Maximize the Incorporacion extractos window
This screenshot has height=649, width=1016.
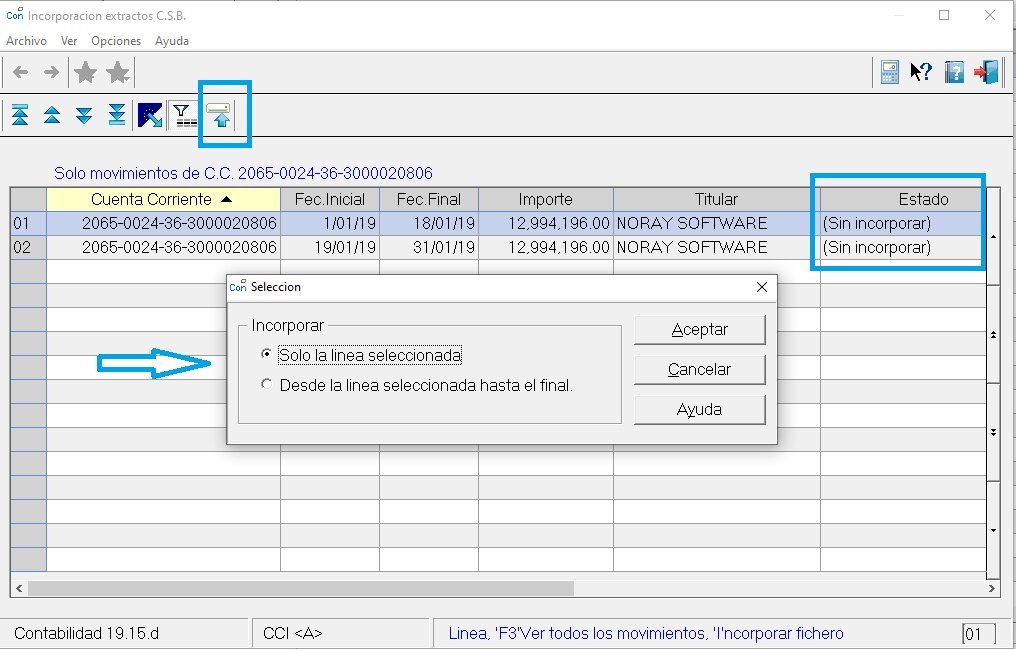944,15
